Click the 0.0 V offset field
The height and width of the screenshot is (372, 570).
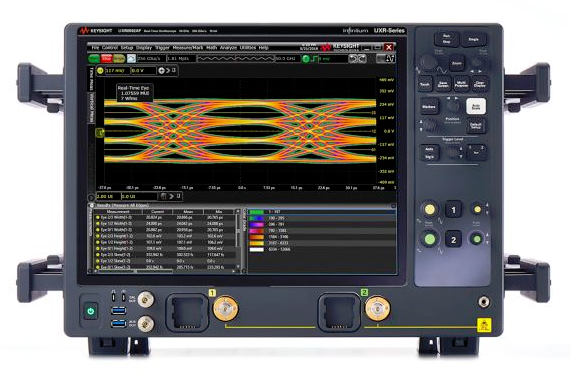(x=143, y=71)
